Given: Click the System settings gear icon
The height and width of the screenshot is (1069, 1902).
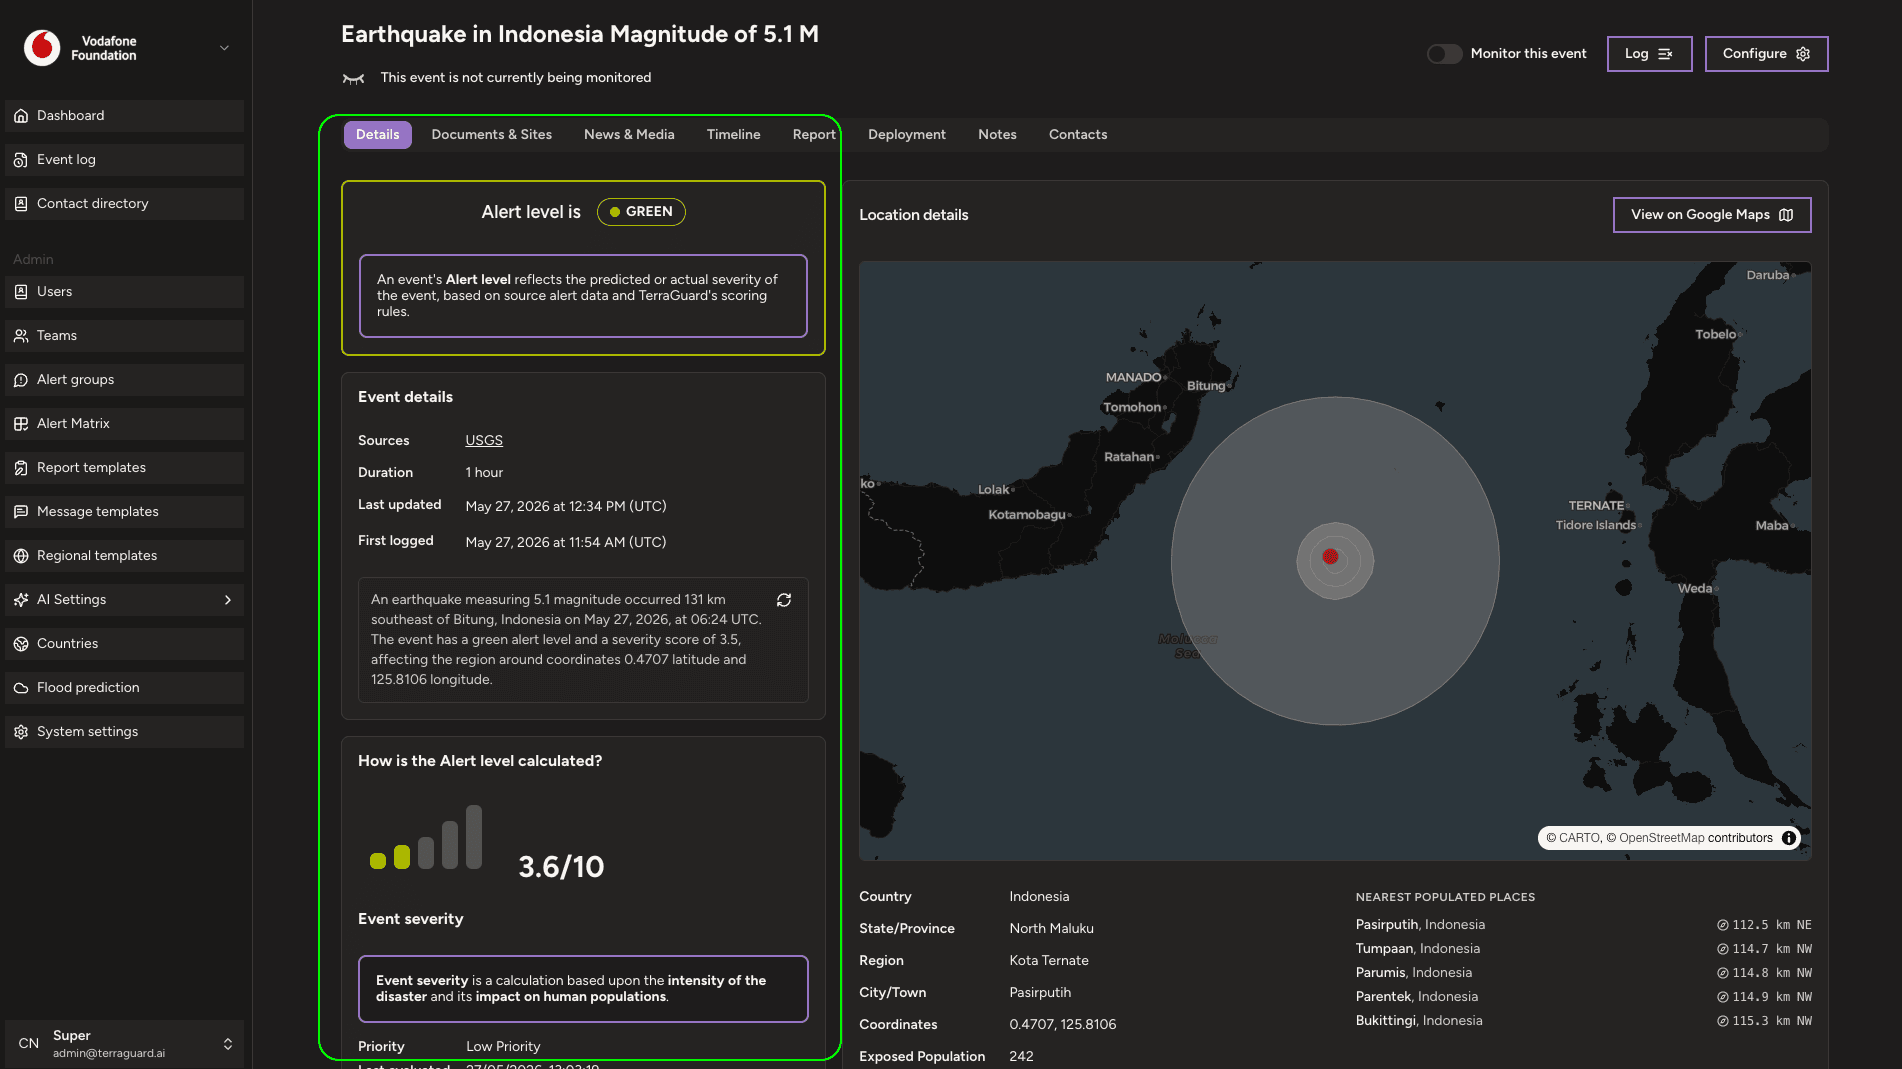Looking at the screenshot, I should click(x=21, y=732).
